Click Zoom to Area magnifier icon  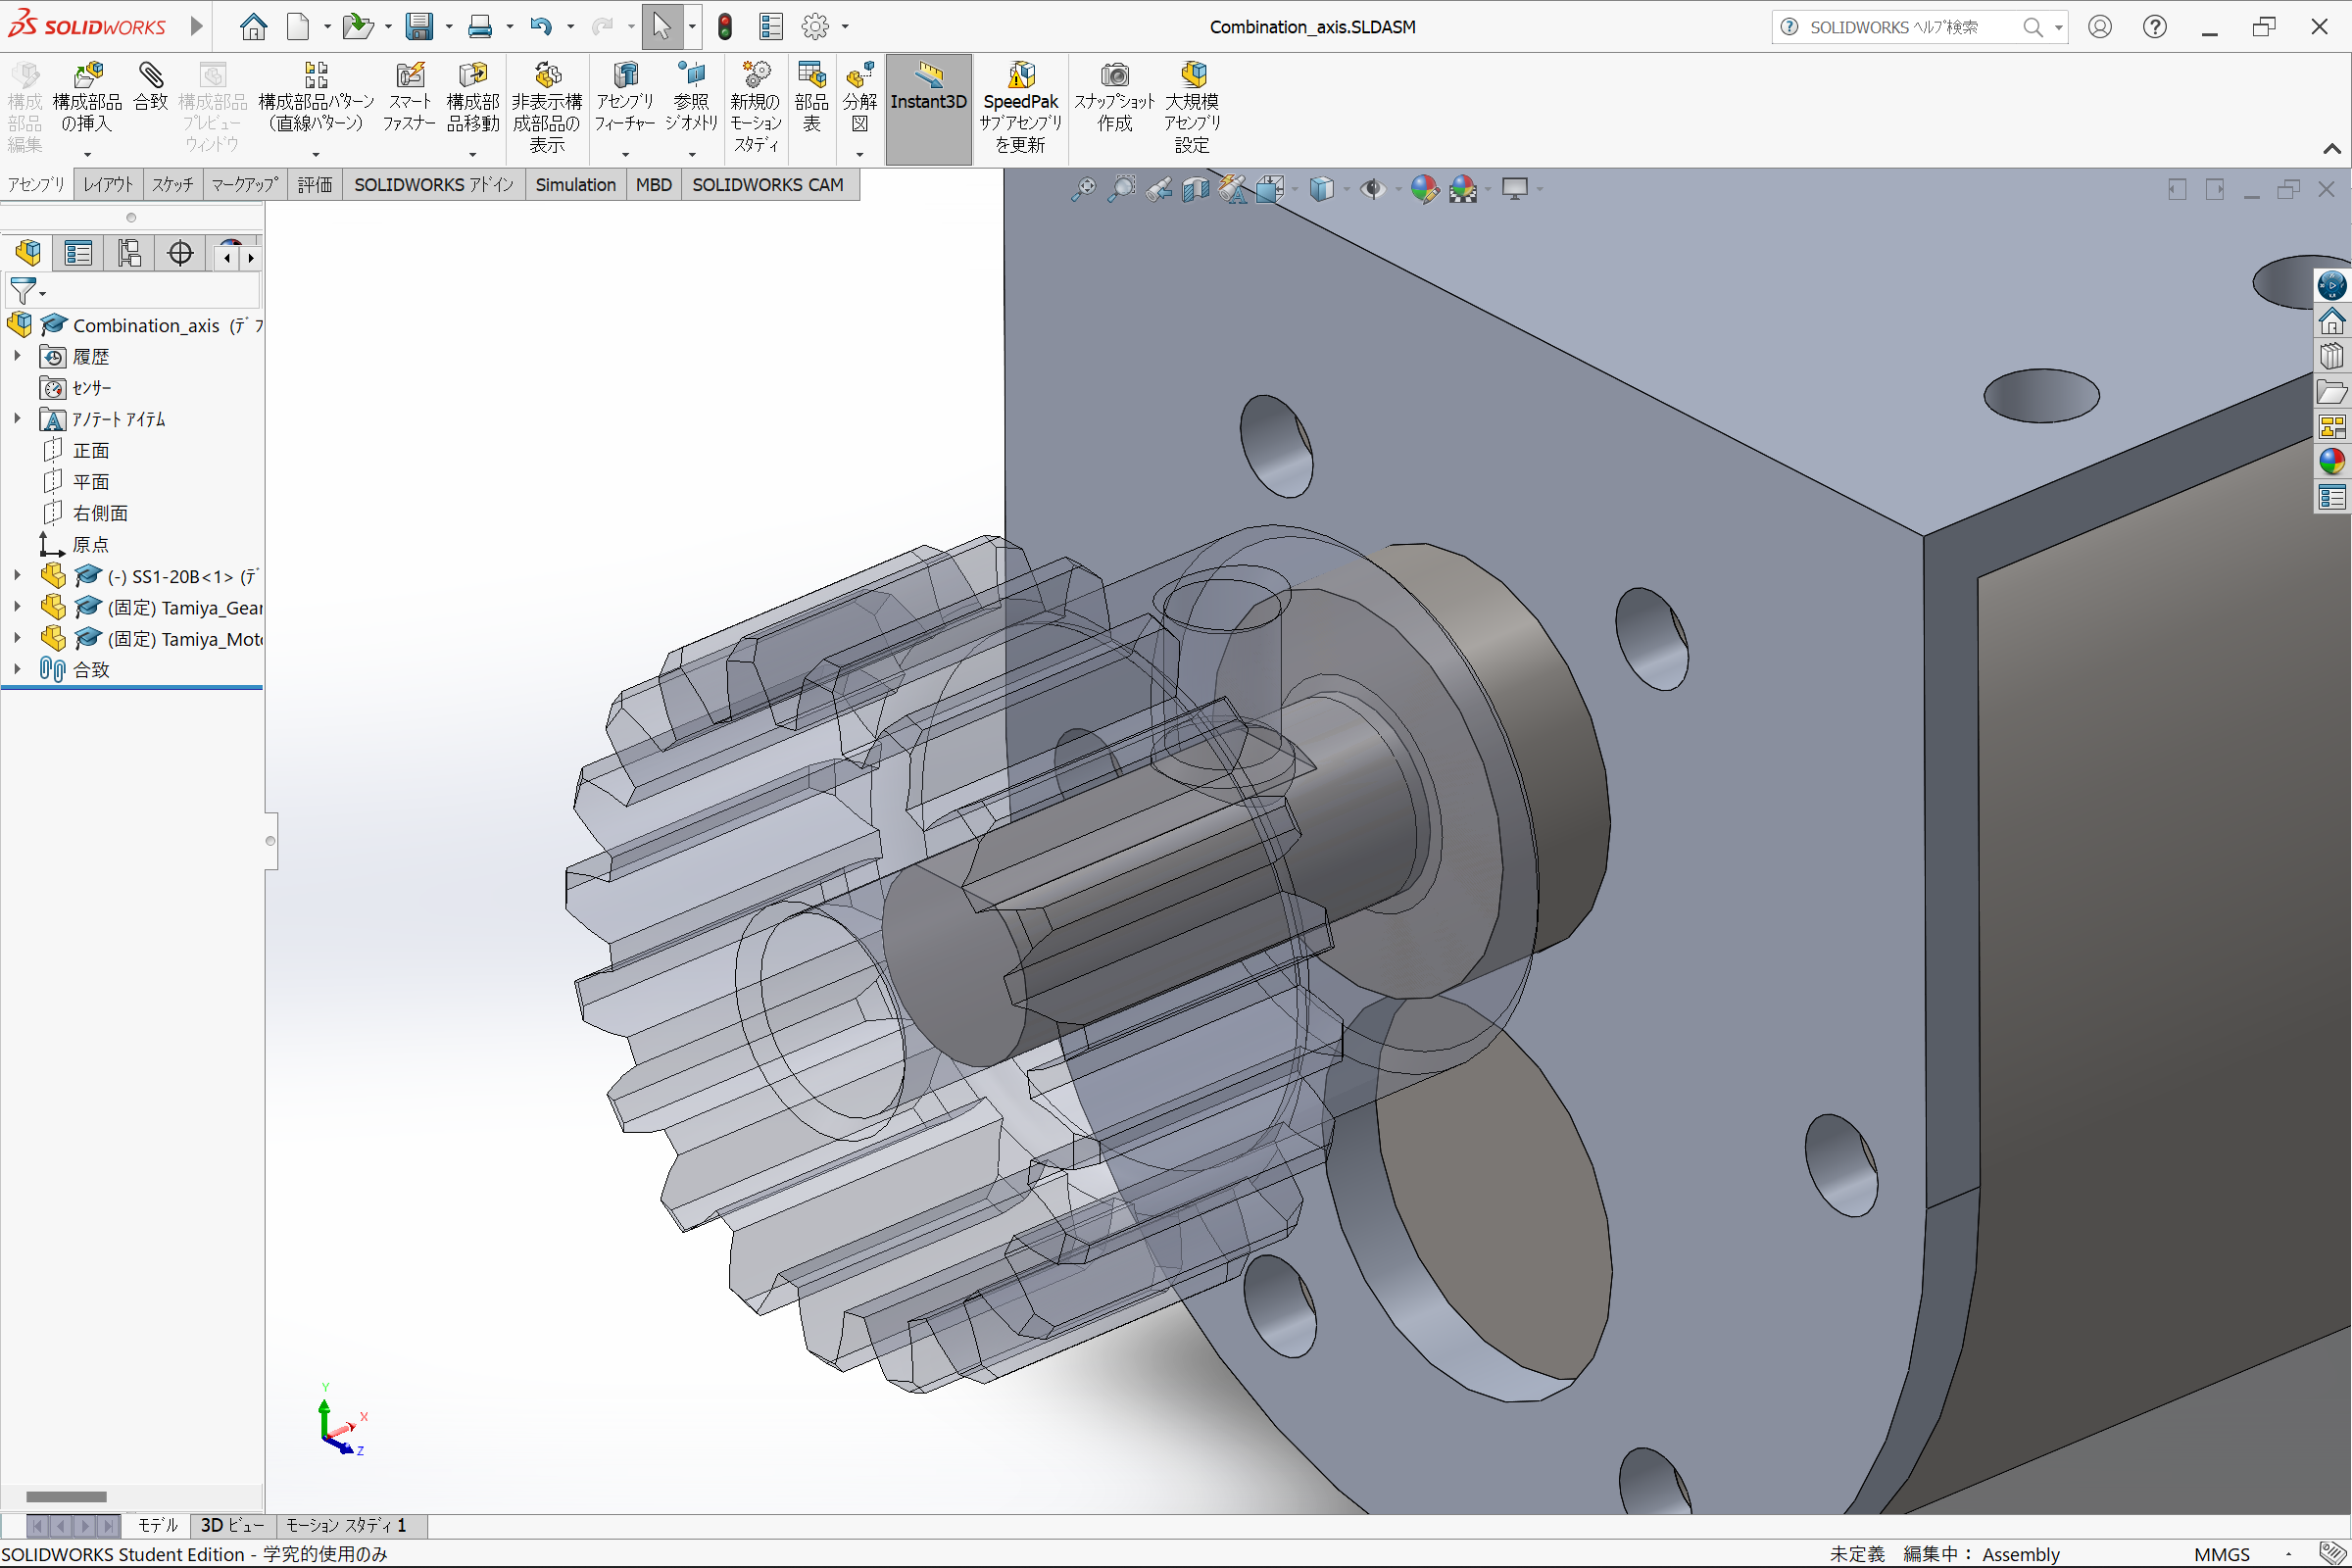click(1122, 188)
